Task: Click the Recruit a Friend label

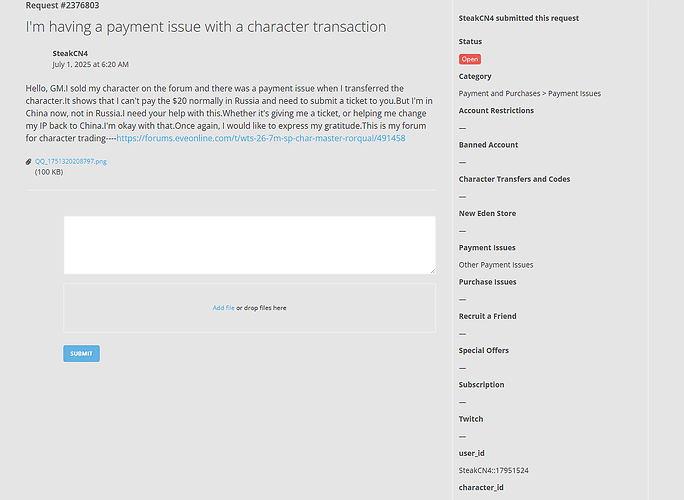Action: (487, 316)
